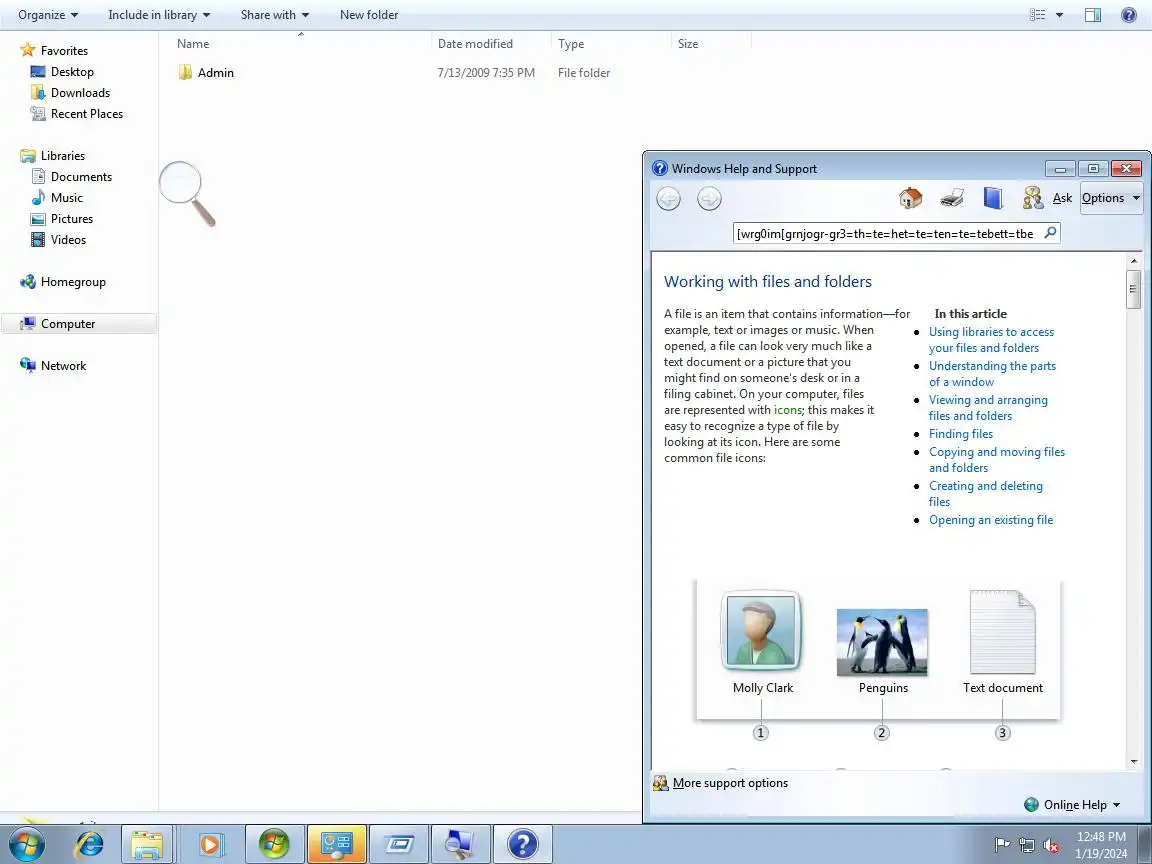Viewport: 1152px width, 864px height.
Task: Select Computer in navigation pane
Action: 79,323
